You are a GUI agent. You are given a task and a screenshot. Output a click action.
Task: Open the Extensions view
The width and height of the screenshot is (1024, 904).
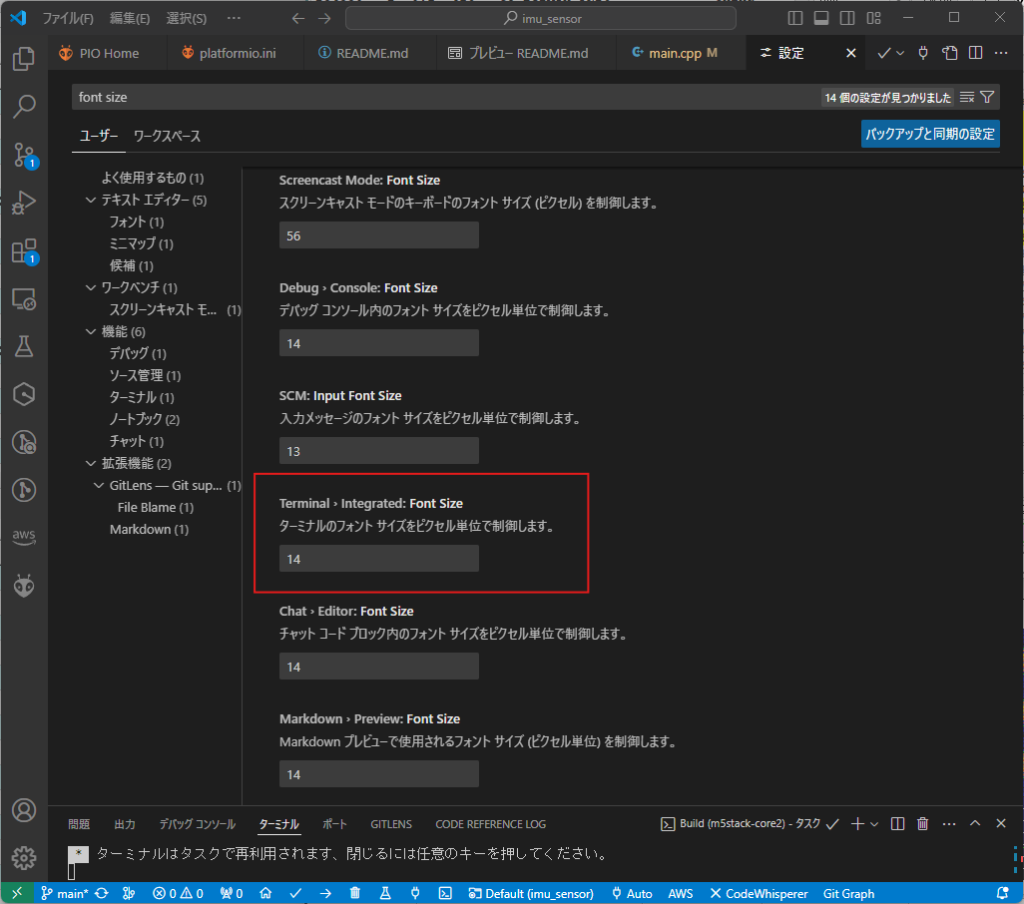click(x=24, y=251)
